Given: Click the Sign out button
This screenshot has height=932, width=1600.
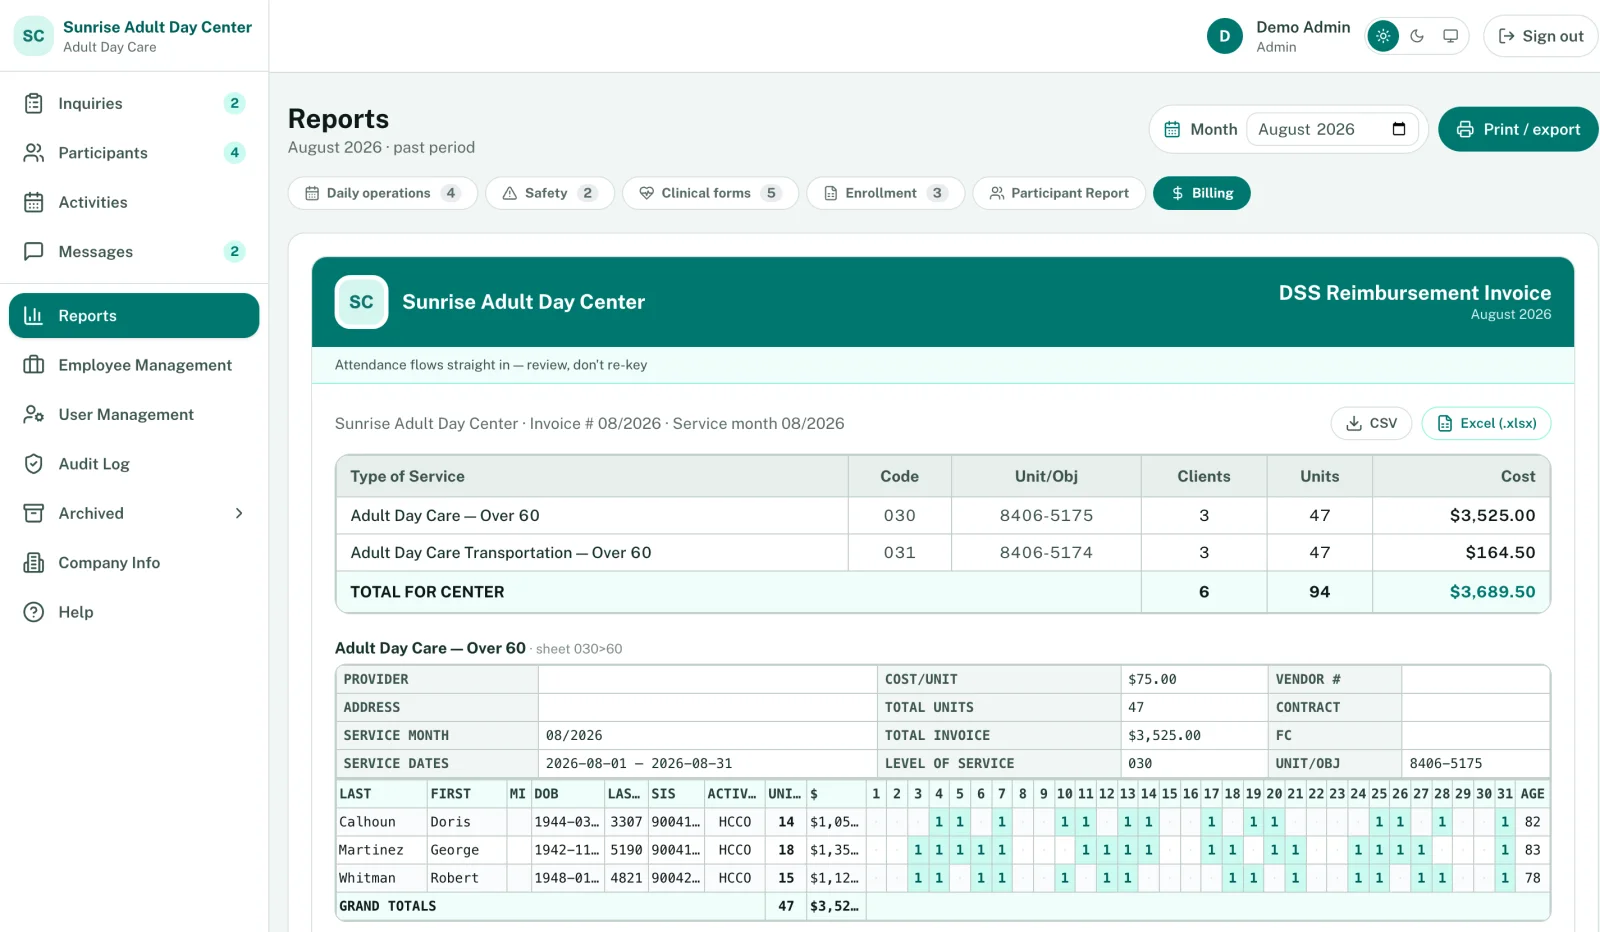Looking at the screenshot, I should pyautogui.click(x=1540, y=36).
